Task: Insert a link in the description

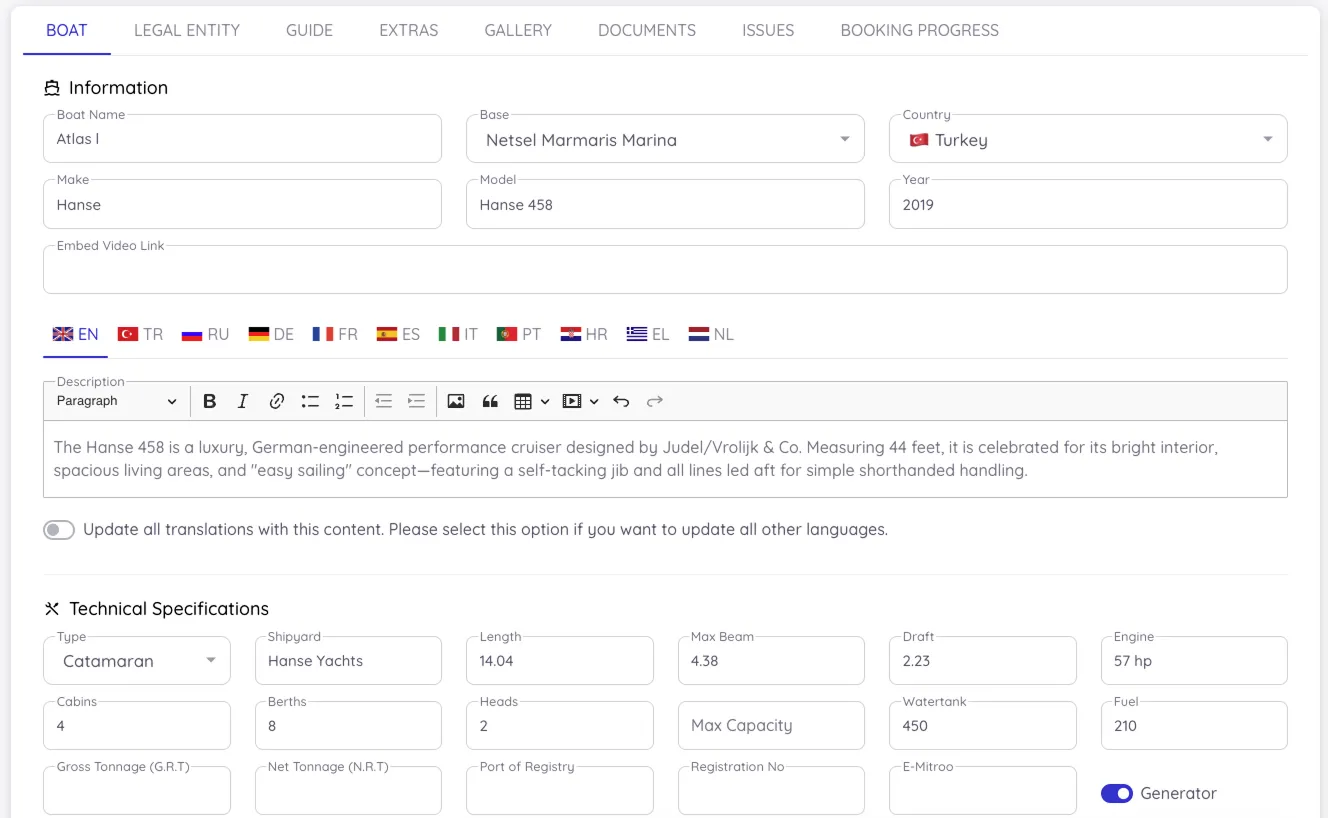Action: [x=277, y=401]
